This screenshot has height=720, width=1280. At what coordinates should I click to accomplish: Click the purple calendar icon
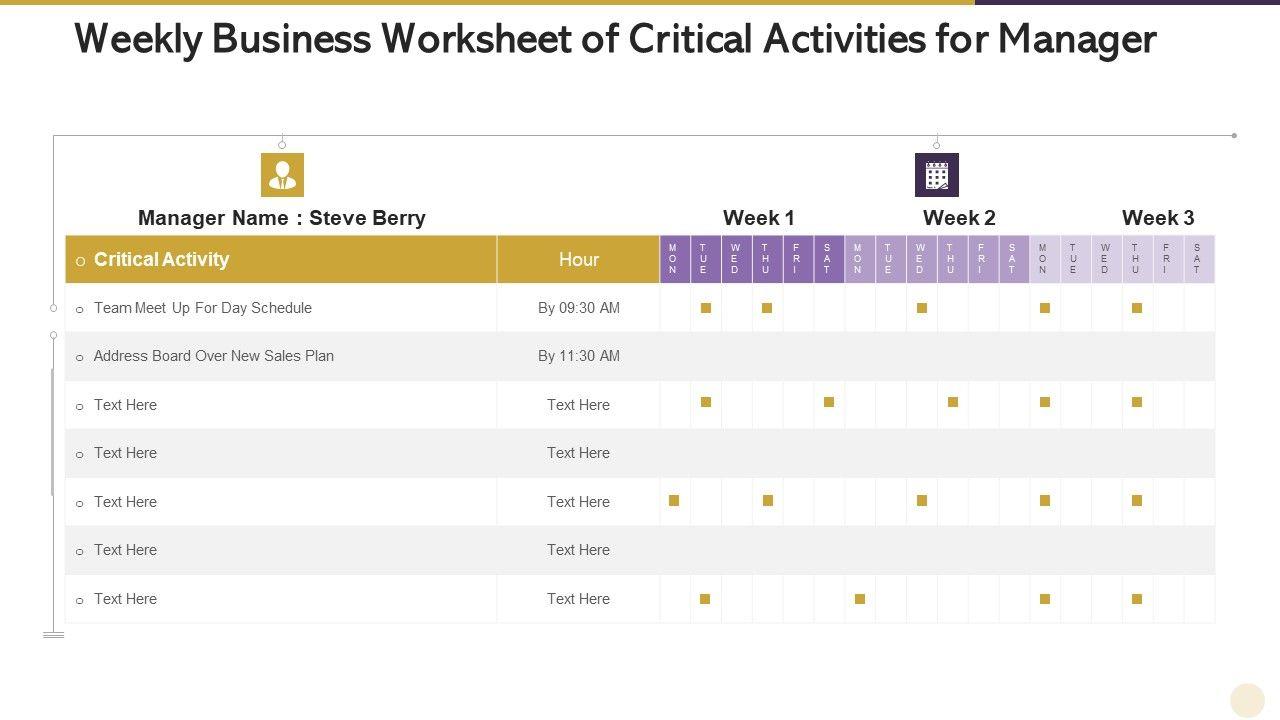936,175
